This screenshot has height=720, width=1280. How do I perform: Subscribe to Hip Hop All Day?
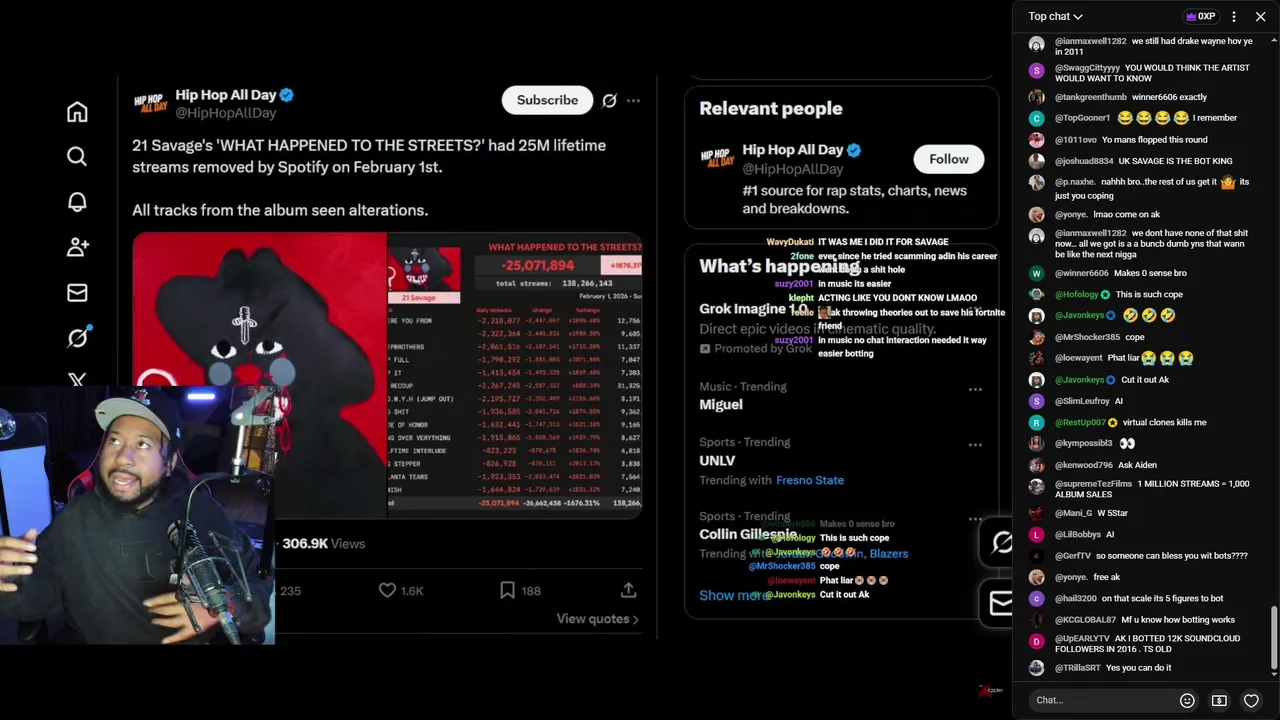click(x=547, y=100)
